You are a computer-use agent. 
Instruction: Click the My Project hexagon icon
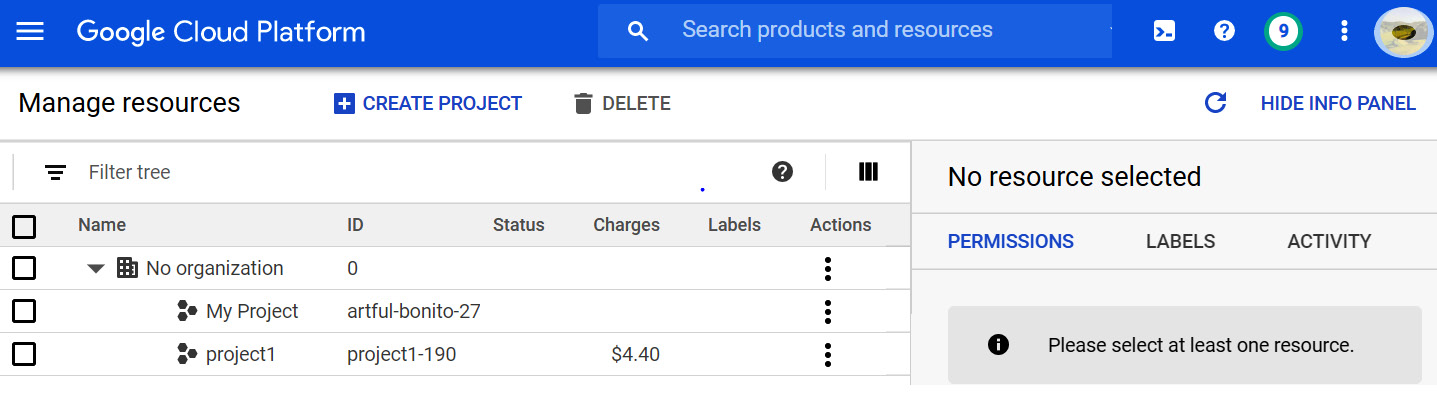click(187, 311)
